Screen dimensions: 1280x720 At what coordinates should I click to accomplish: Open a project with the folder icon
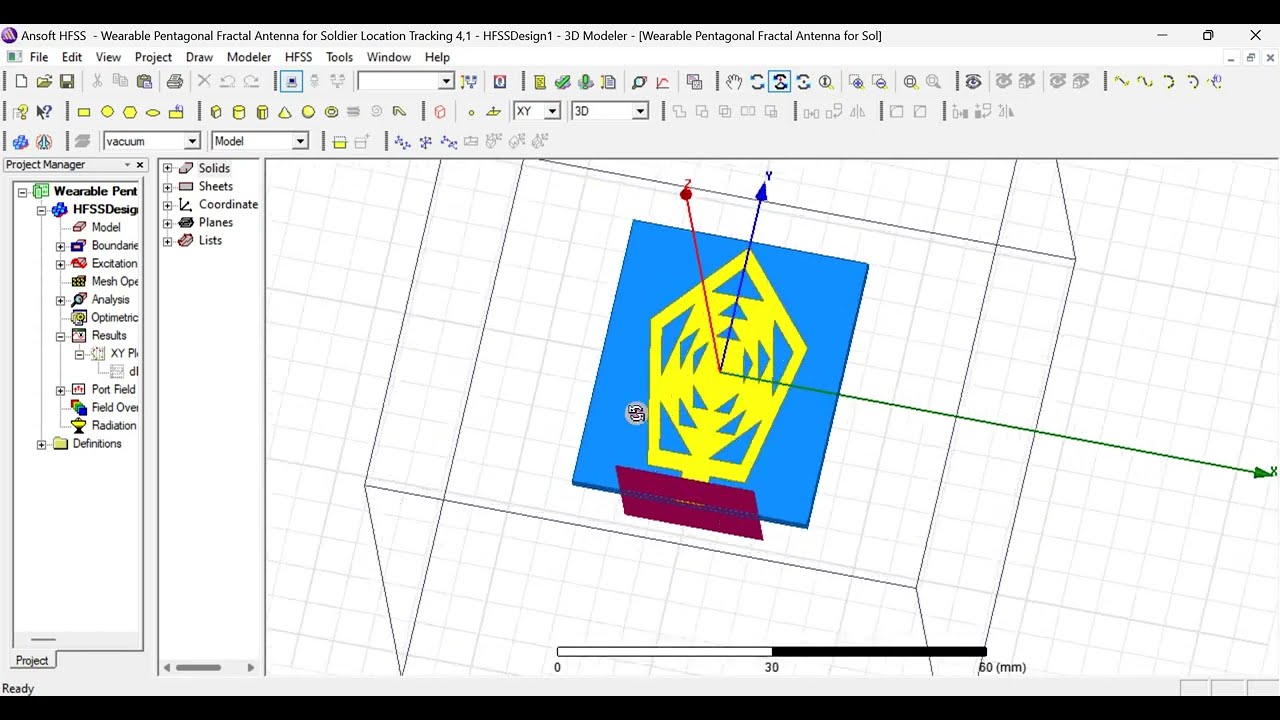click(x=44, y=82)
